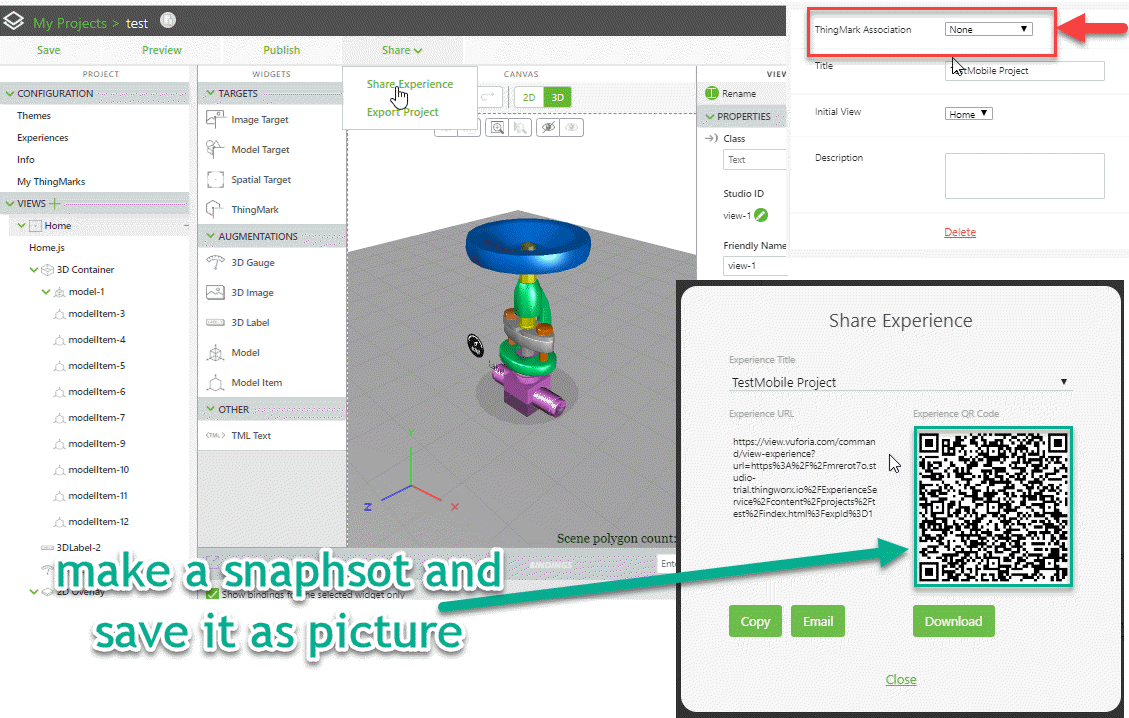Select the 3D Gauge widget icon

pyautogui.click(x=215, y=262)
